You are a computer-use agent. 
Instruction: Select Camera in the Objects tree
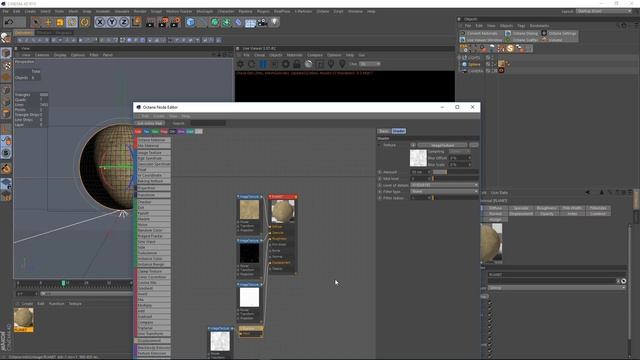pyautogui.click(x=476, y=71)
